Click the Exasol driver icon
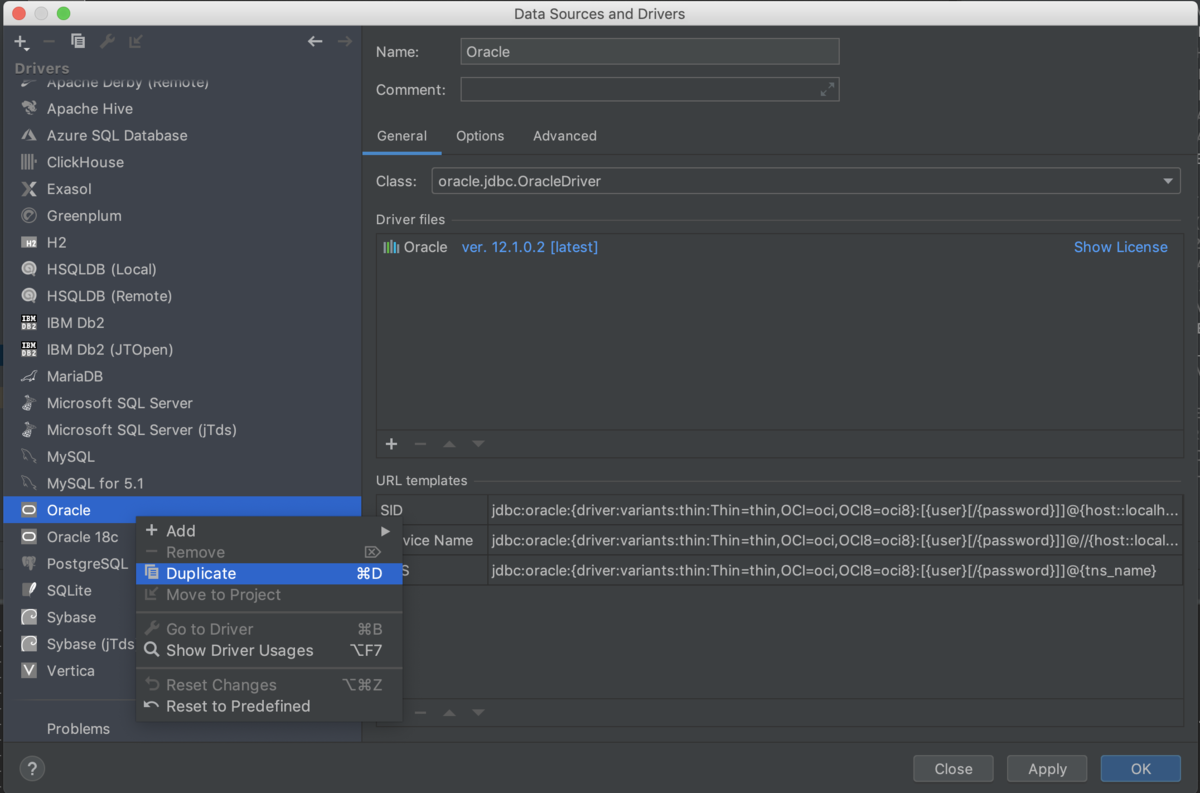1200x793 pixels. click(29, 189)
